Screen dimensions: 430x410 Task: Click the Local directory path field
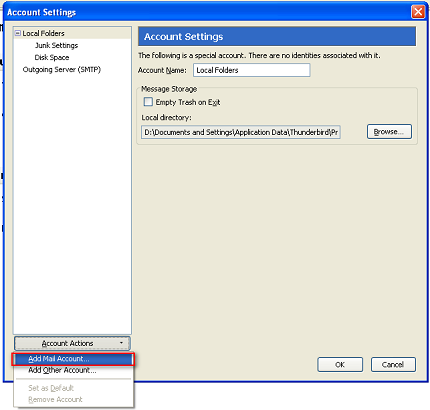pyautogui.click(x=241, y=132)
